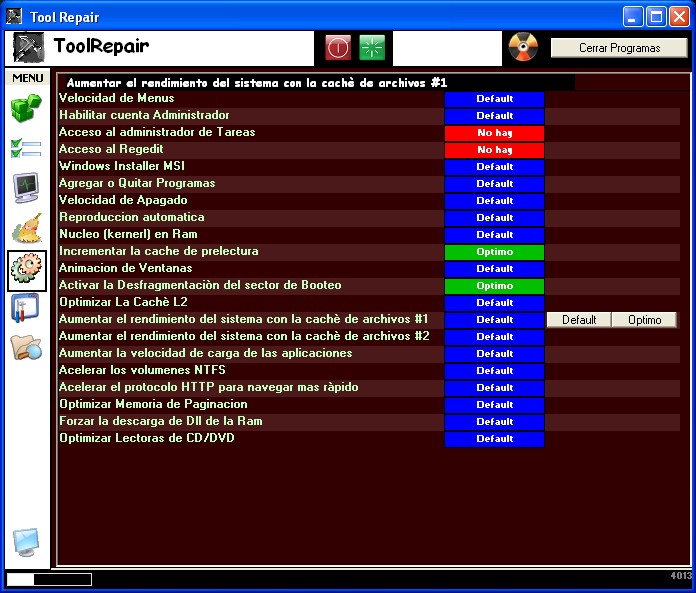Click the desktop monitor icon at sidebar bottom
The width and height of the screenshot is (696, 593).
(x=26, y=542)
